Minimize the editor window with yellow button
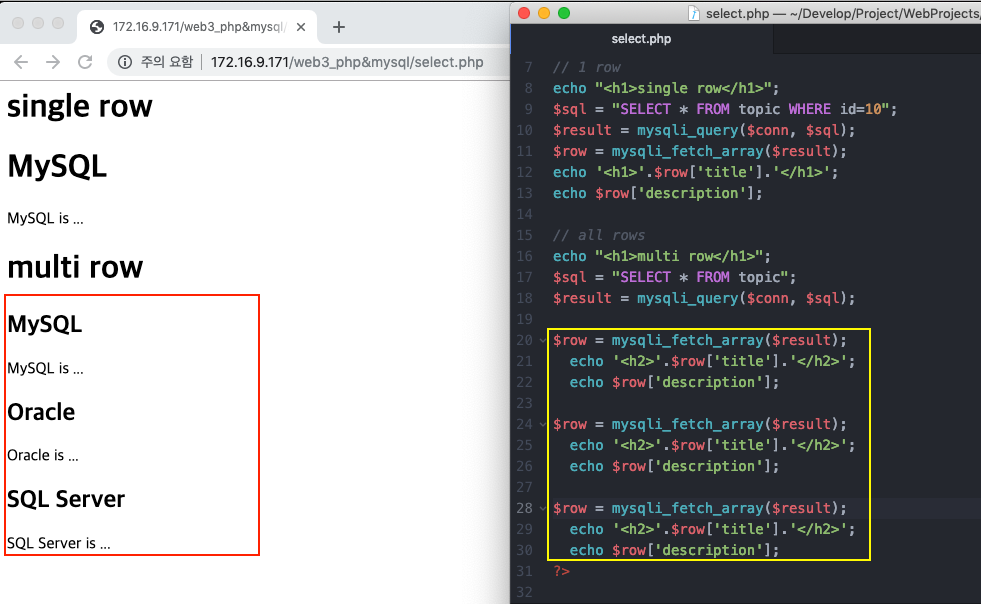 (544, 13)
